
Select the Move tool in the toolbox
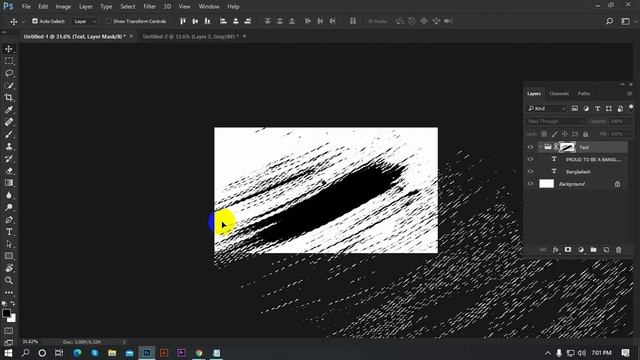click(x=9, y=49)
